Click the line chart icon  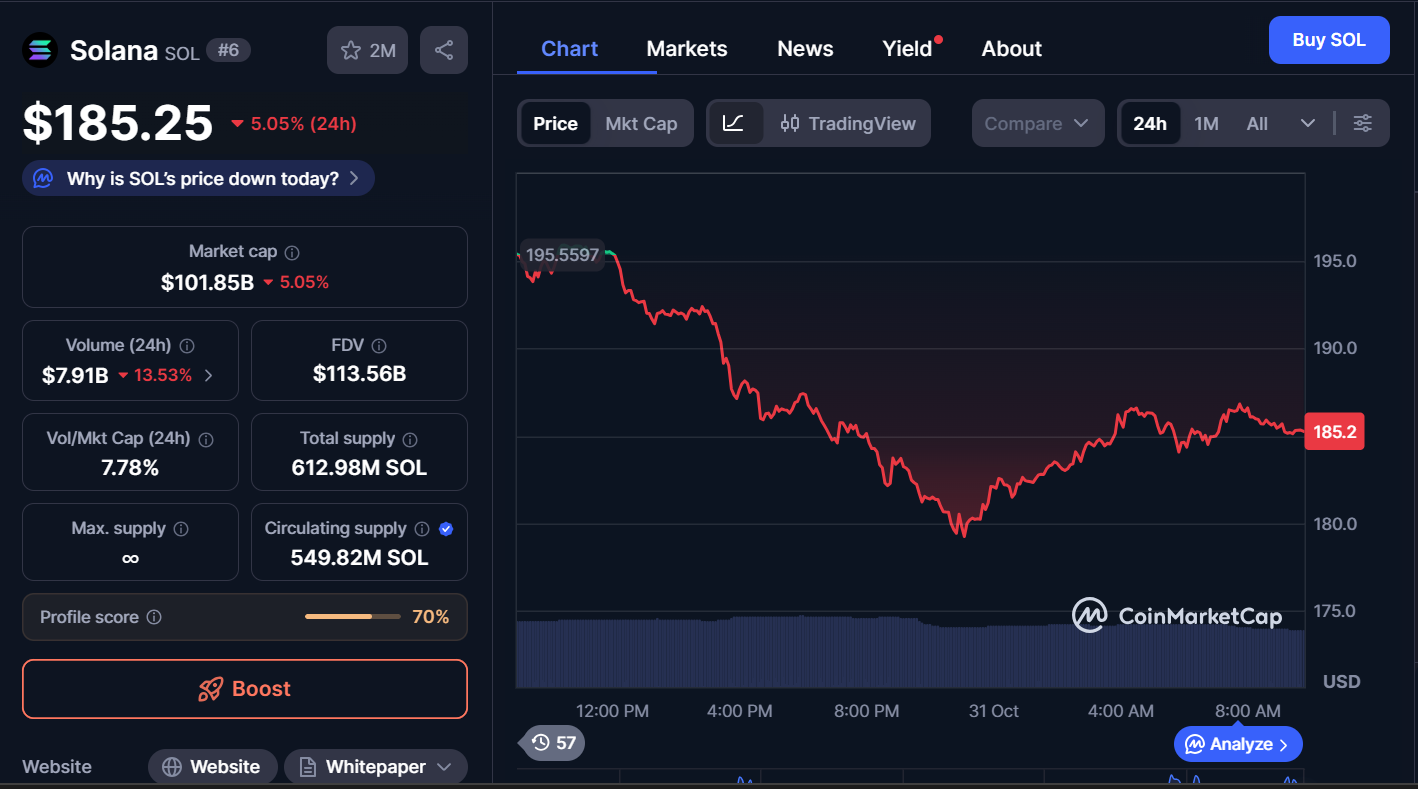(734, 123)
